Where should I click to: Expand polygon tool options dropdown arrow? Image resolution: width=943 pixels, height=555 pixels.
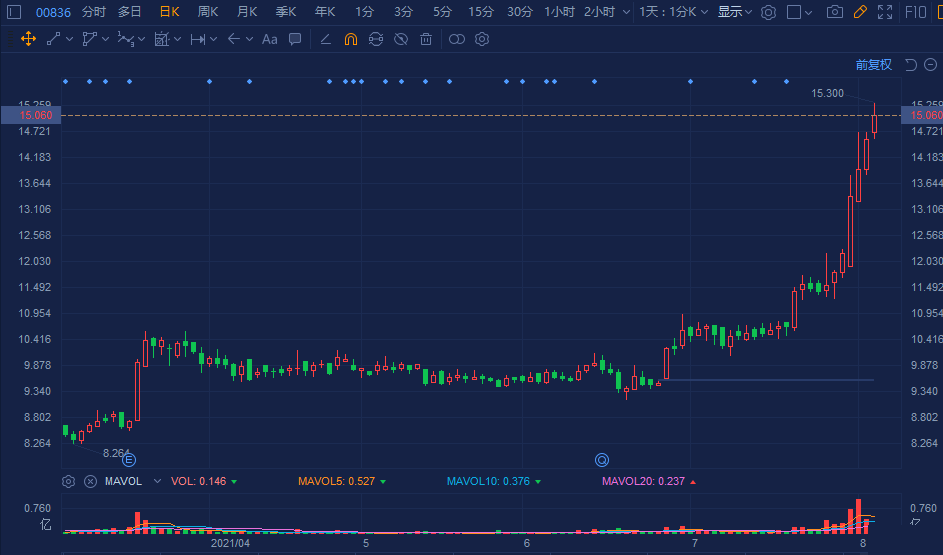(x=106, y=40)
